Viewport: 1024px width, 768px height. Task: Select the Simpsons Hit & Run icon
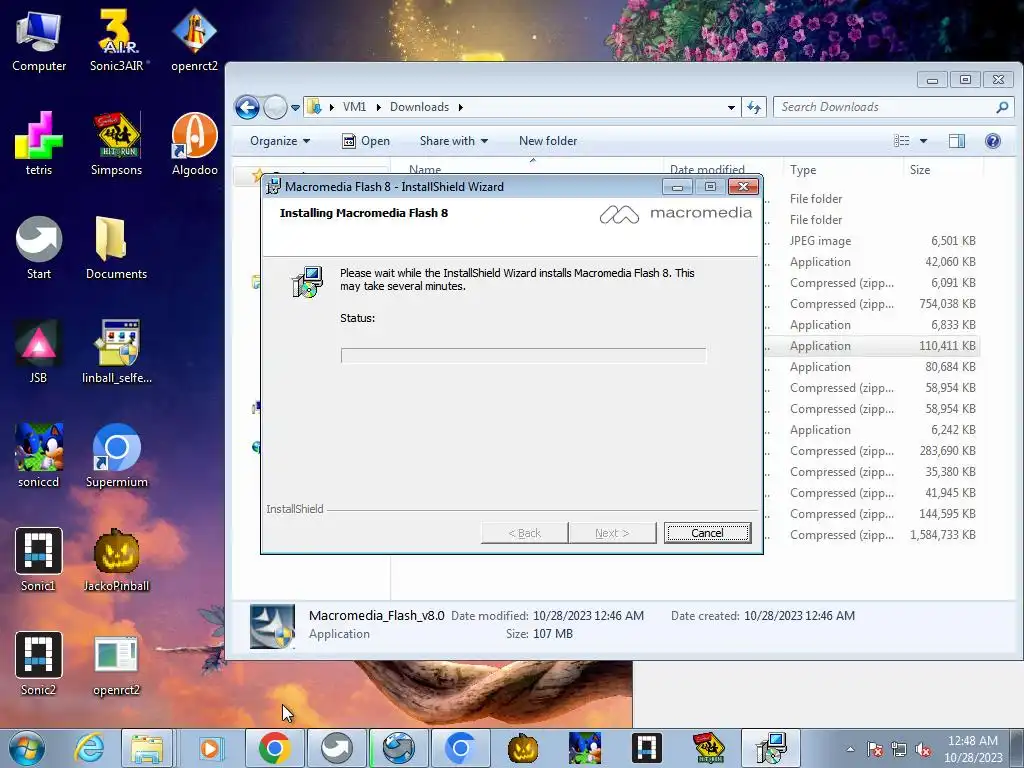[x=116, y=144]
